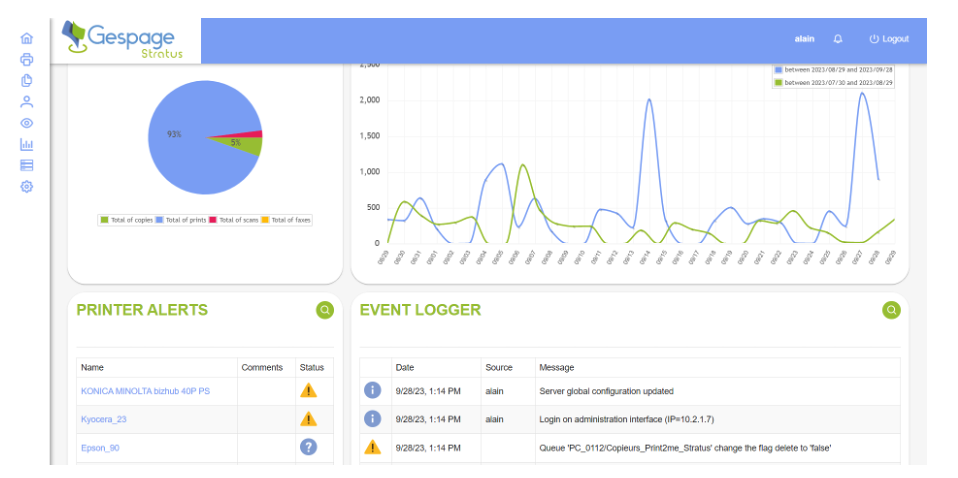The height and width of the screenshot is (478, 958).
Task: Open the Kyocera_23 printer link
Action: tap(104, 419)
